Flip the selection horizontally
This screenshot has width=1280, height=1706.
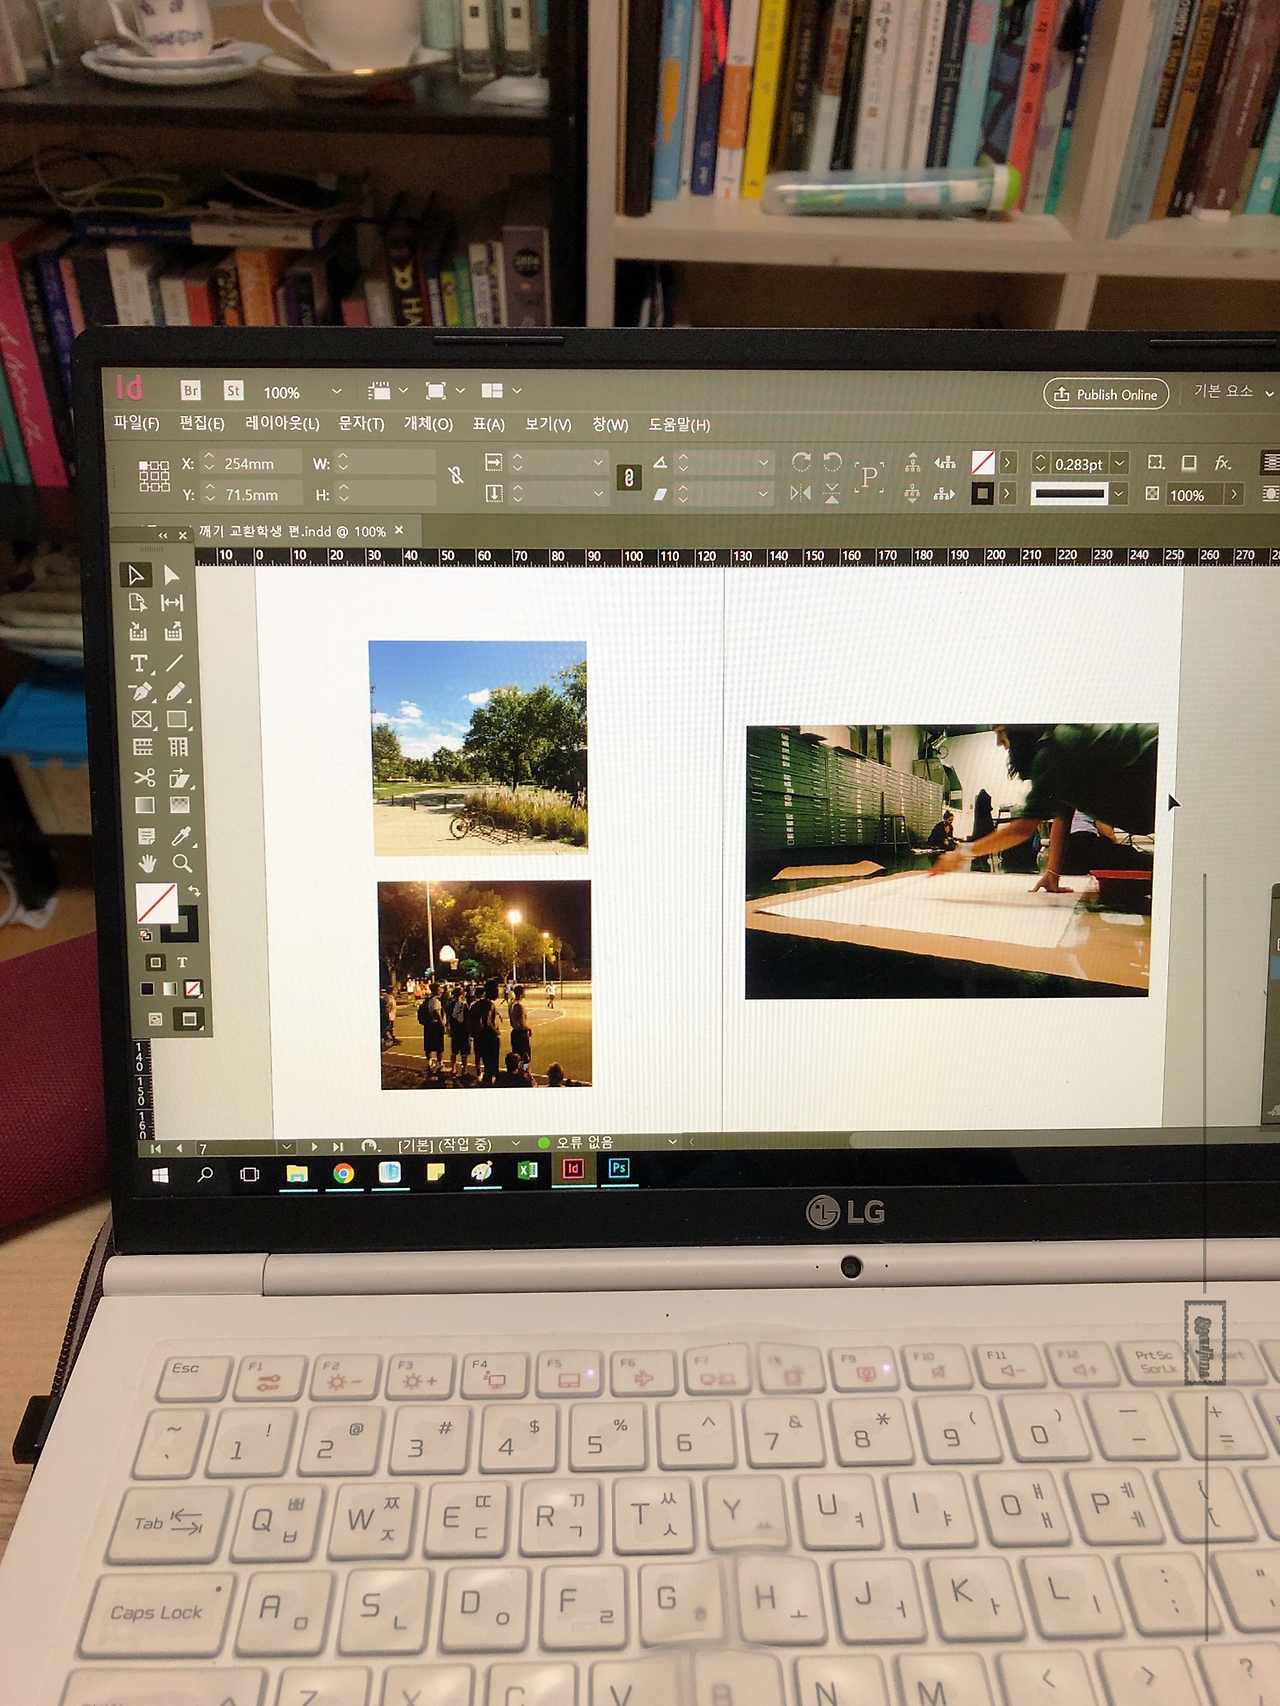(x=800, y=493)
